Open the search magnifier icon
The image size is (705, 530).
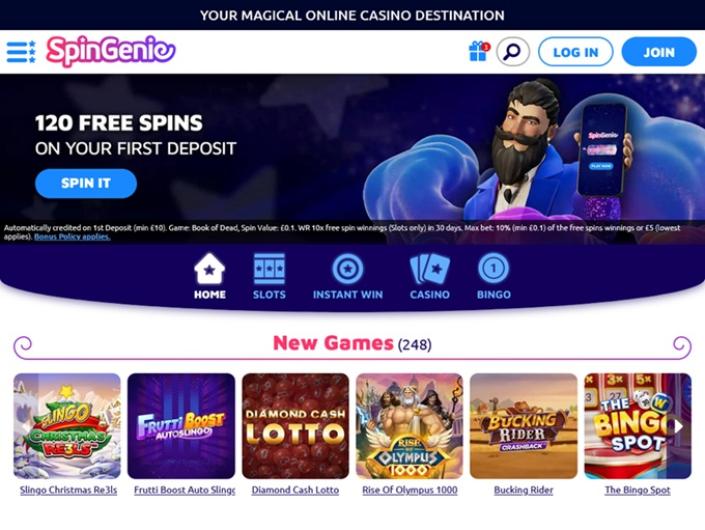513,52
